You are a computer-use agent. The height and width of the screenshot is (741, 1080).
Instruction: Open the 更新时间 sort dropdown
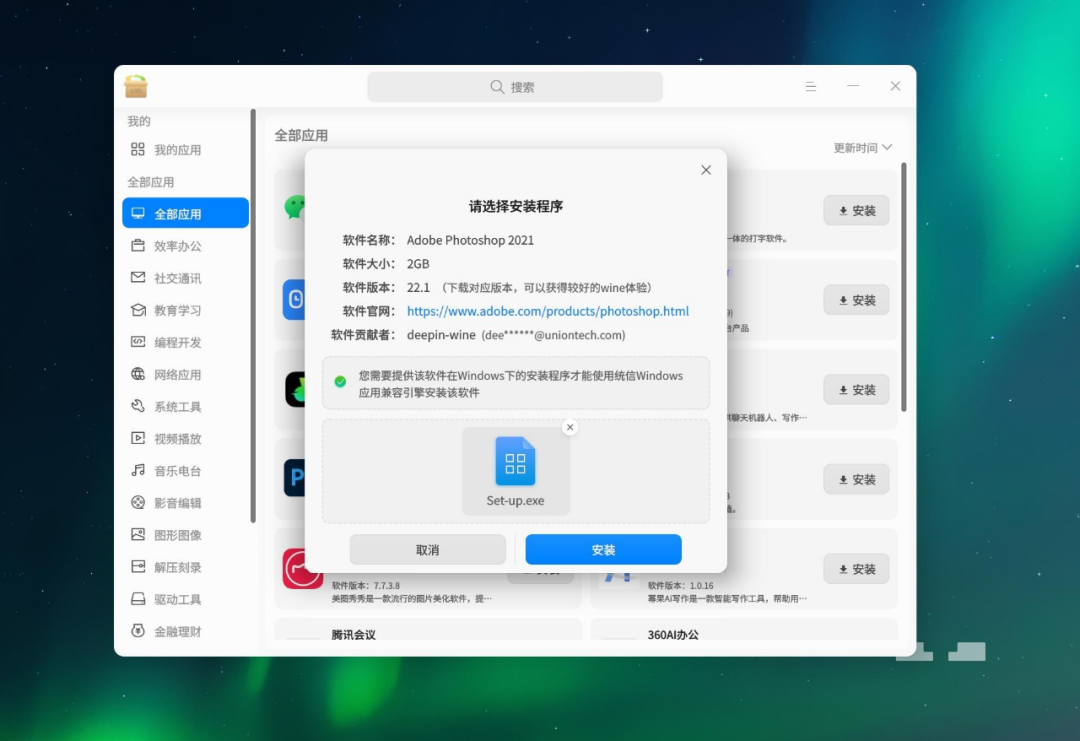pyautogui.click(x=862, y=147)
